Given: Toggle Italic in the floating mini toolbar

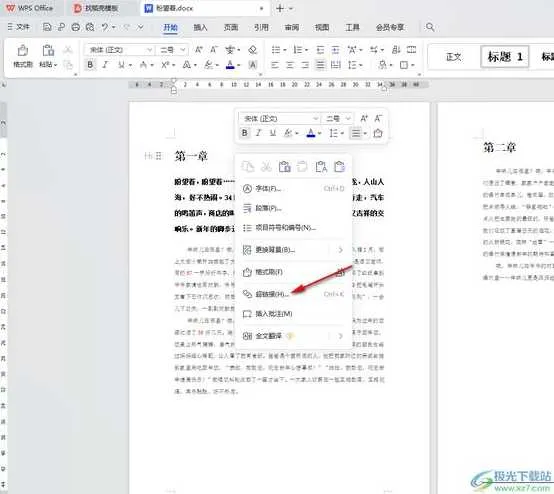Looking at the screenshot, I should (x=258, y=133).
